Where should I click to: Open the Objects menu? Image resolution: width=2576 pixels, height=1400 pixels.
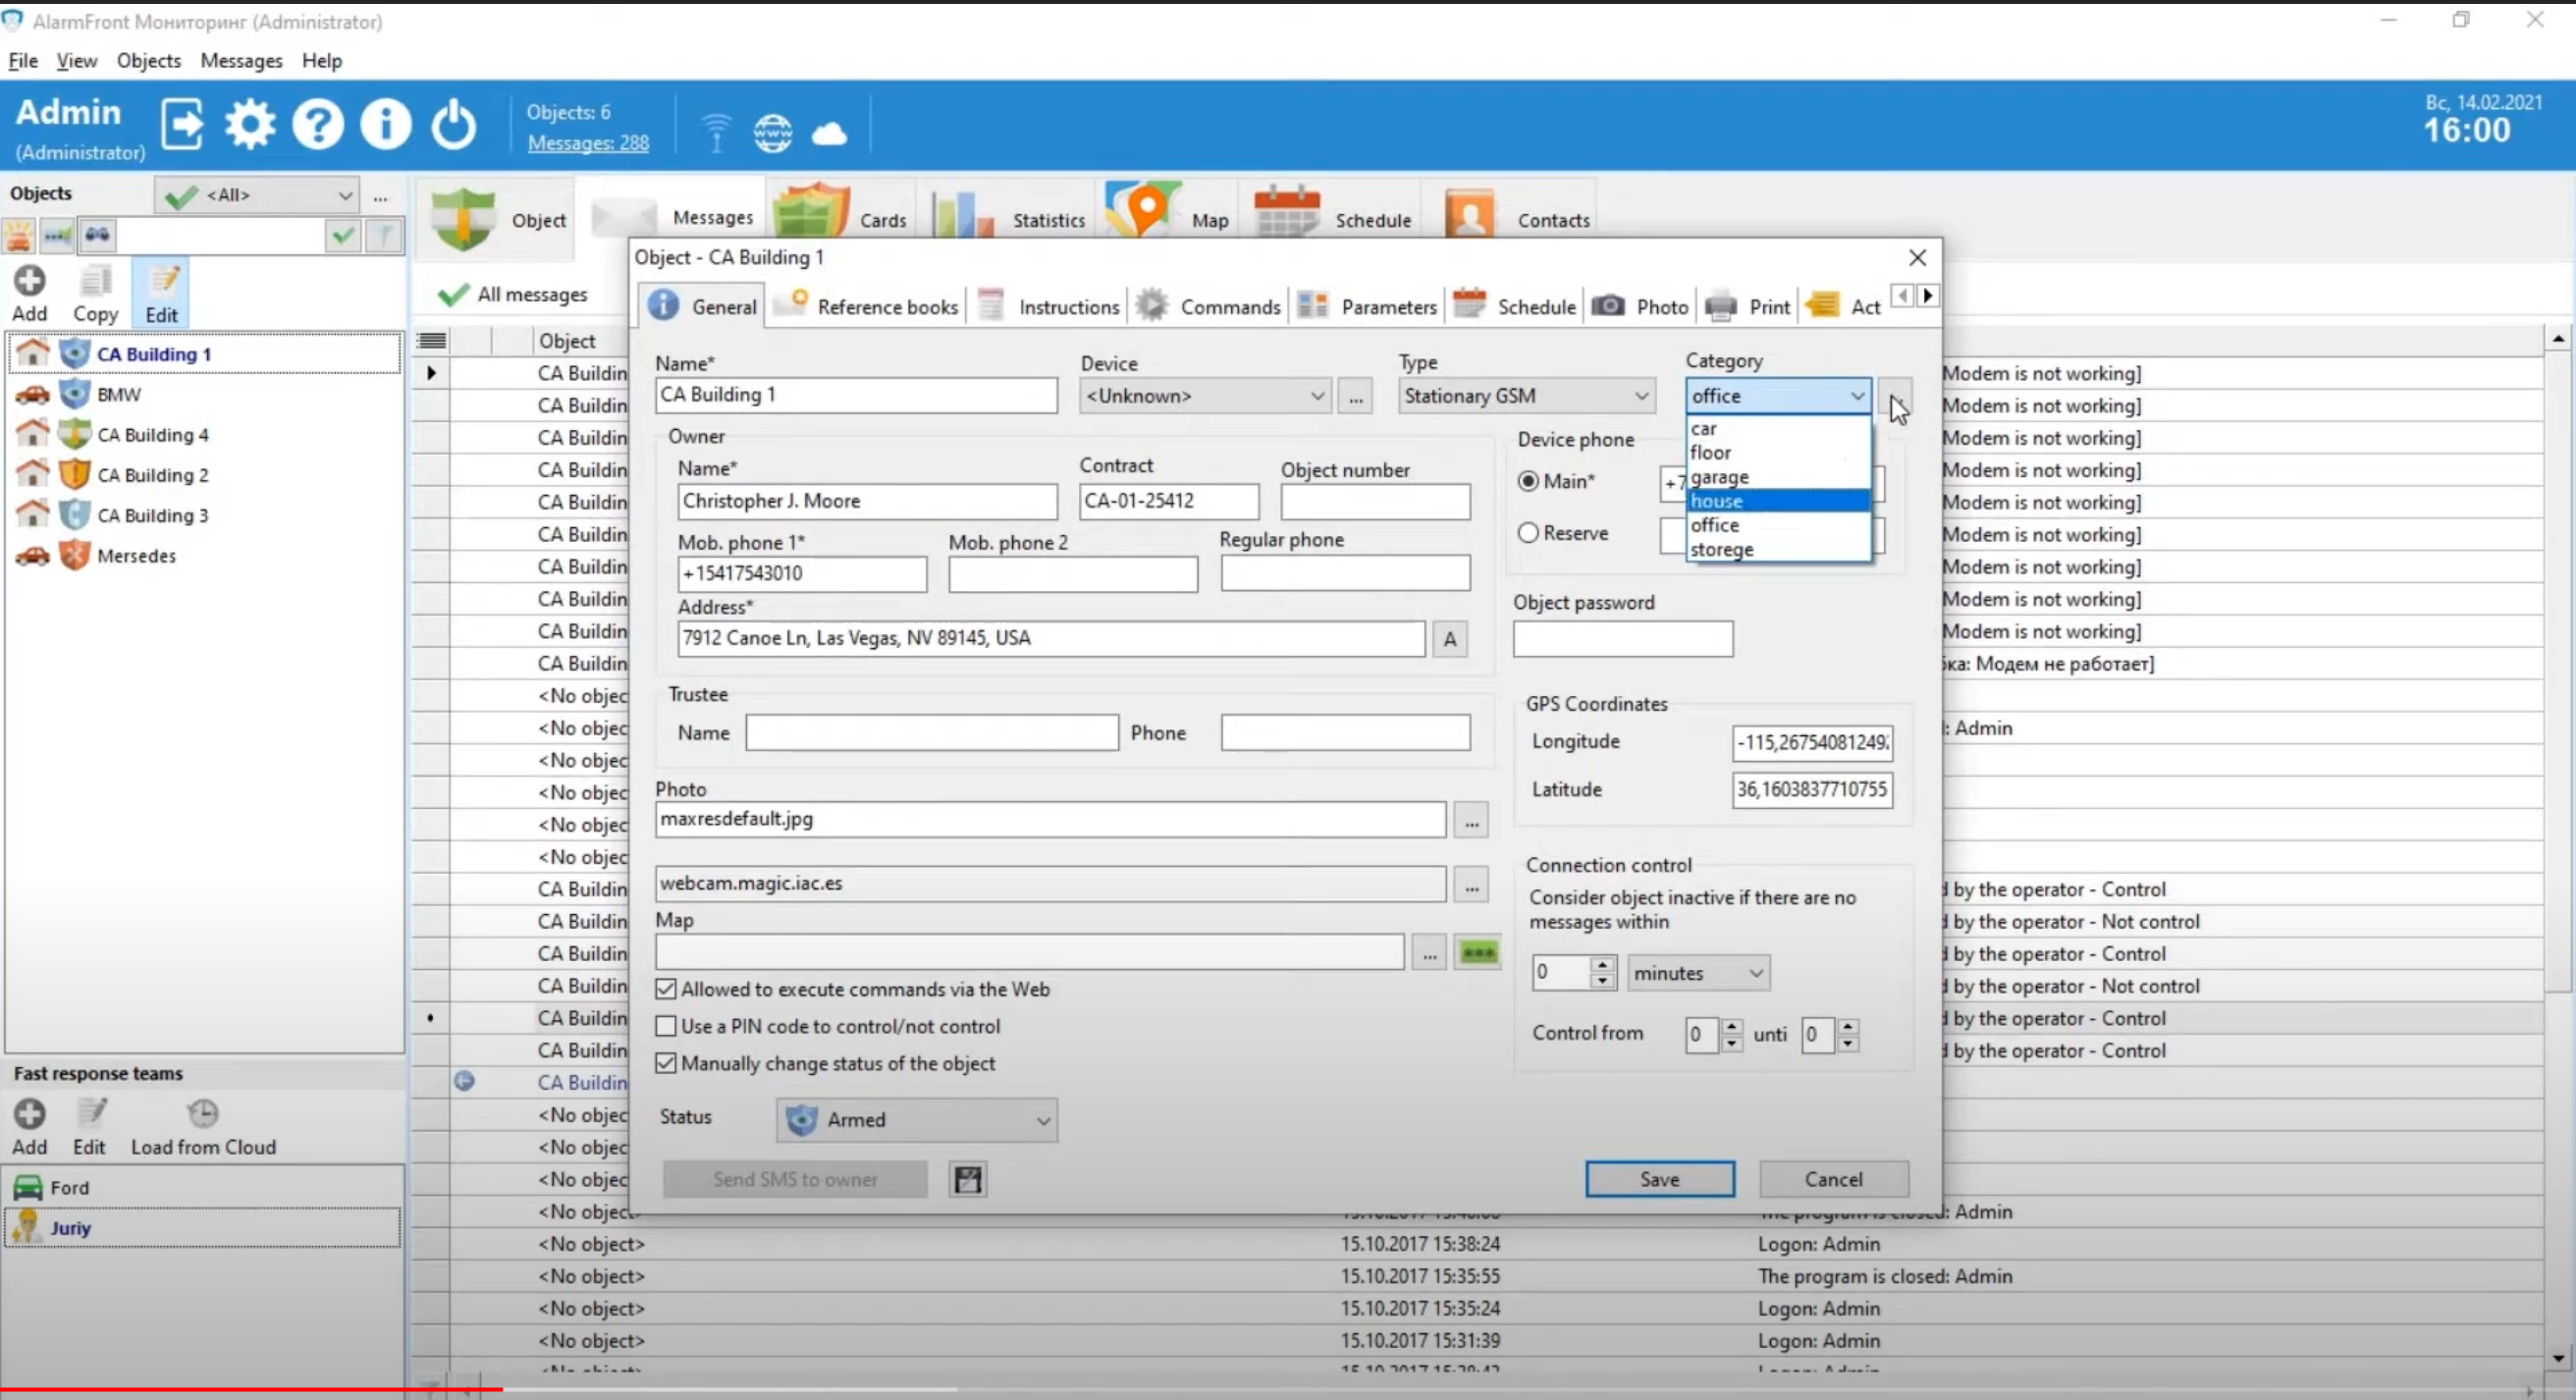[148, 61]
